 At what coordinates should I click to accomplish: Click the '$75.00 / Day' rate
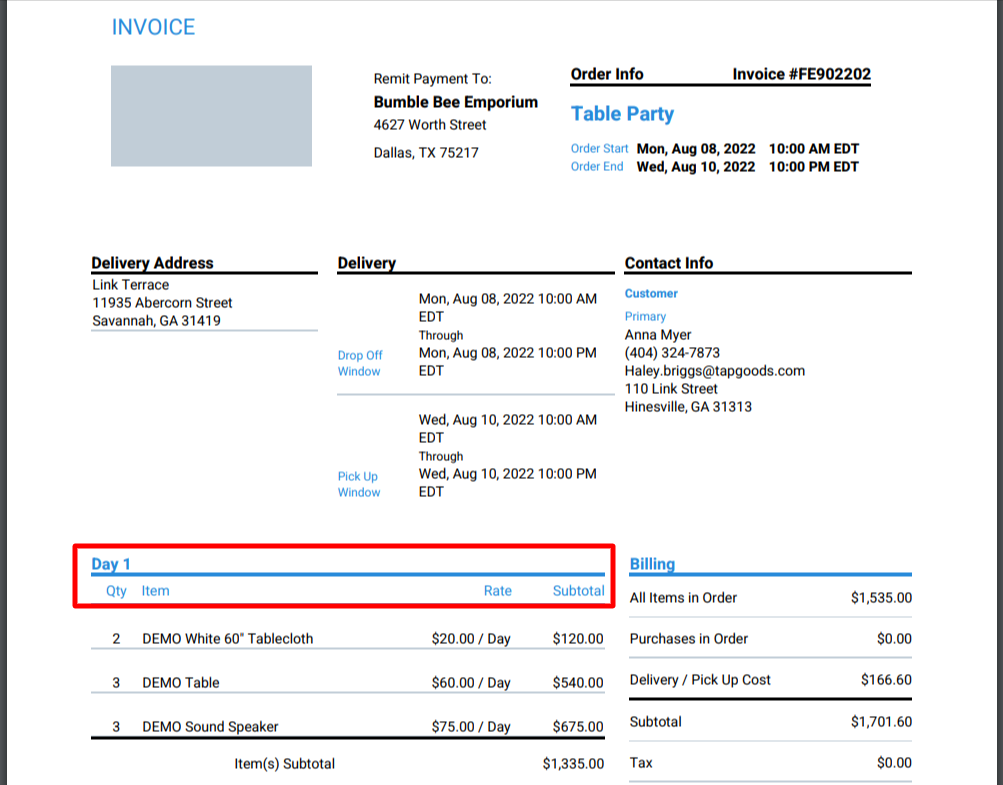(x=471, y=727)
